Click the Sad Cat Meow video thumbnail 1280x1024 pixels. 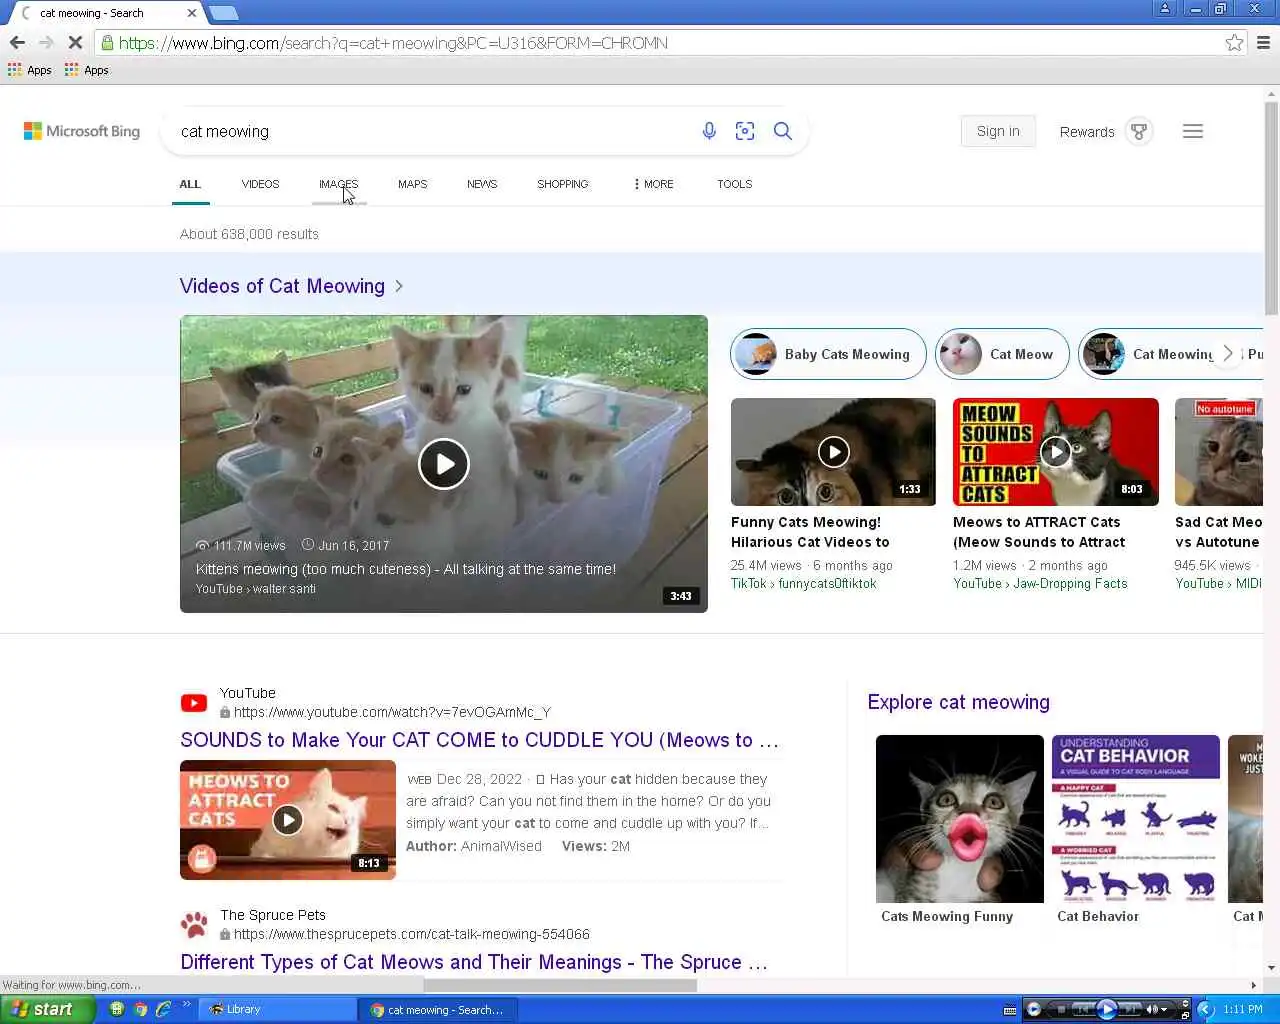[1219, 452]
